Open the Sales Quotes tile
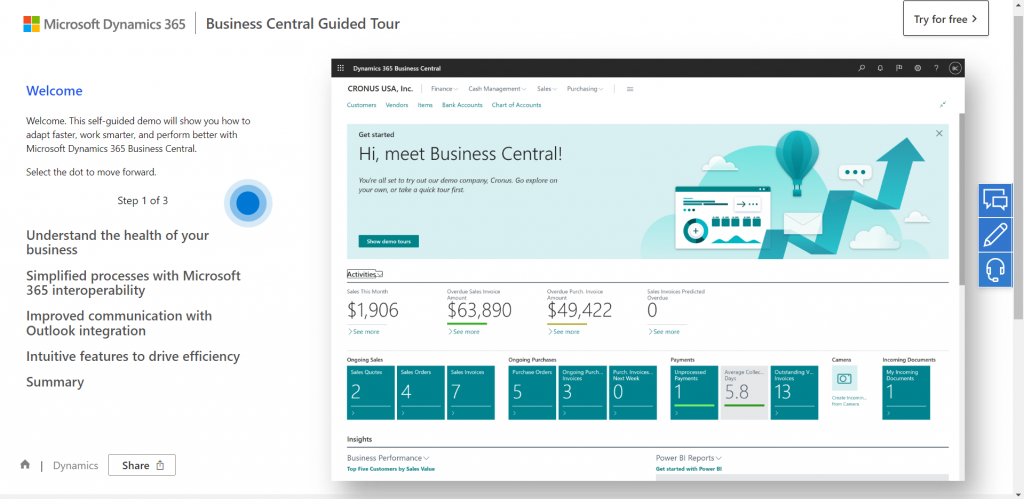Image resolution: width=1024 pixels, height=499 pixels. click(371, 393)
